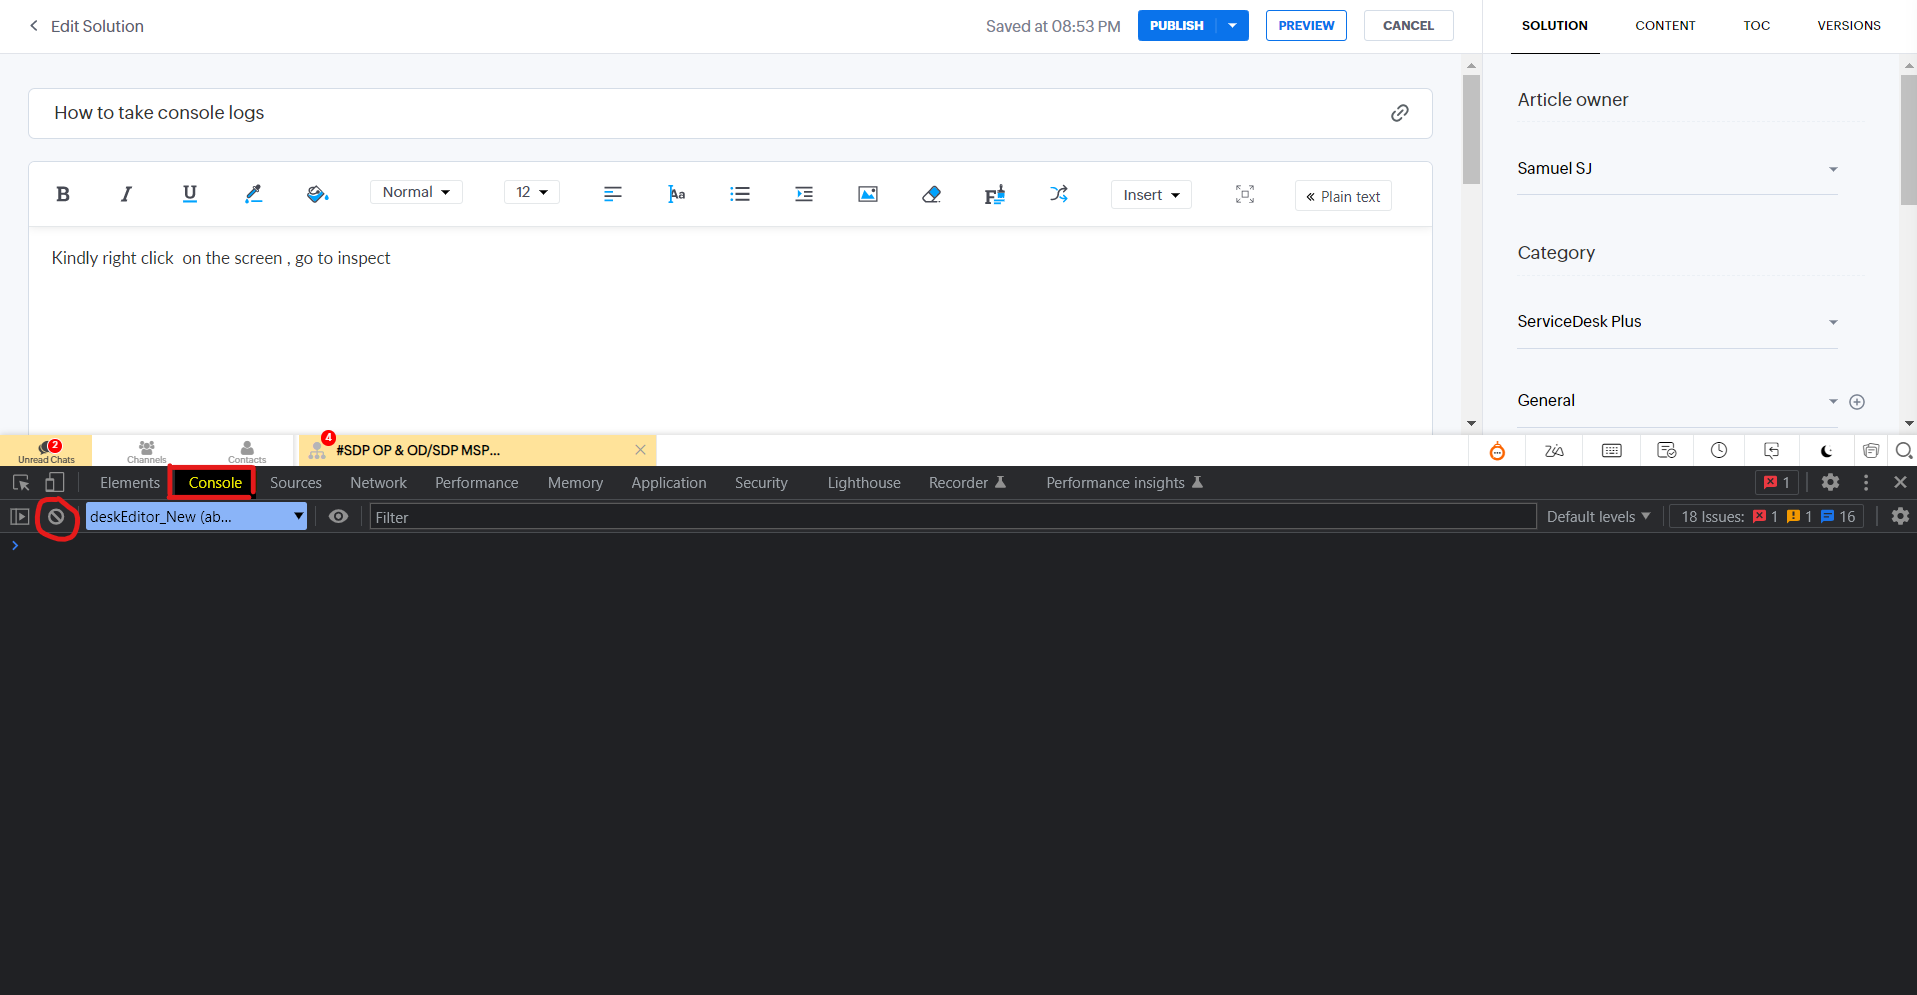Expand the Normal paragraph style dropdown

point(416,192)
